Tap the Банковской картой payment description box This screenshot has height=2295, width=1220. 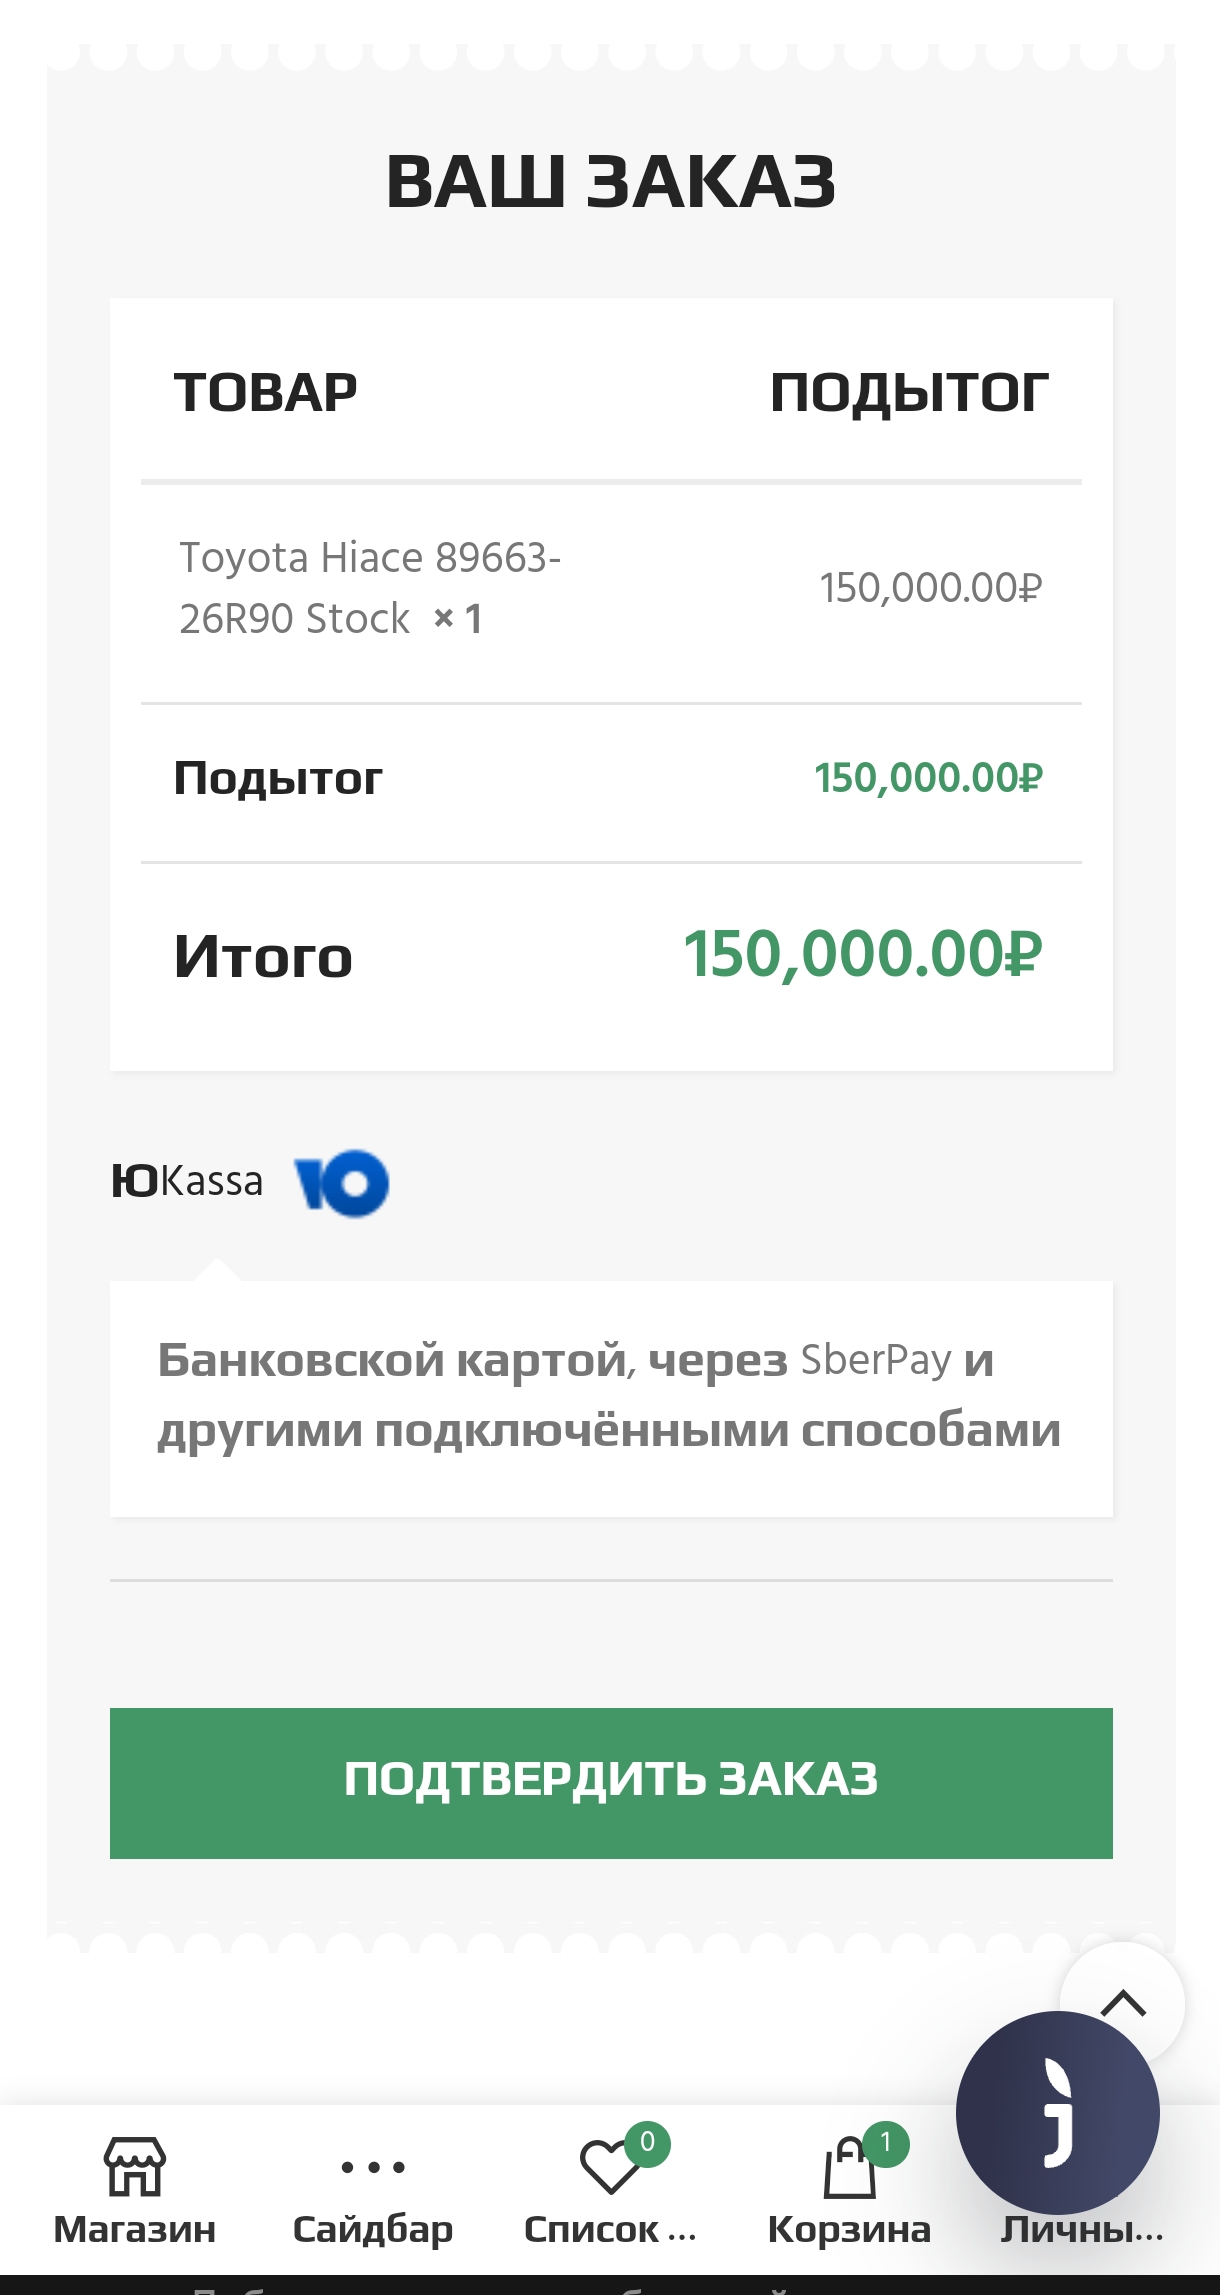[x=610, y=1397]
